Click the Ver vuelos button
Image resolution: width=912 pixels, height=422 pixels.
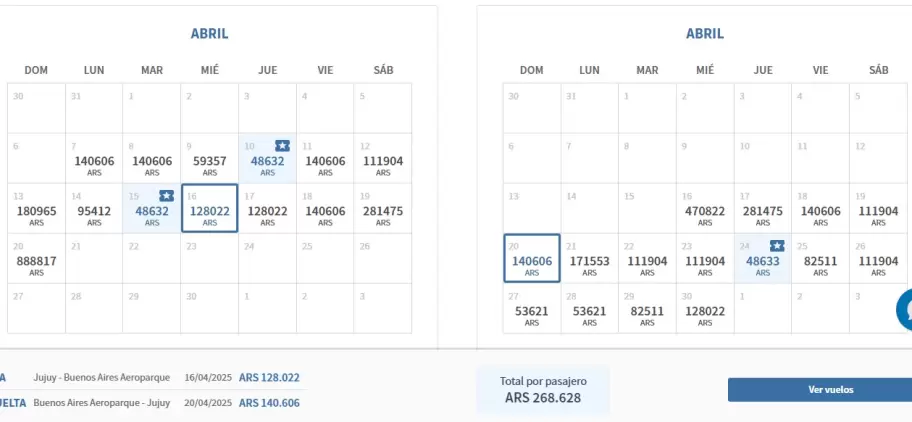[x=820, y=389]
